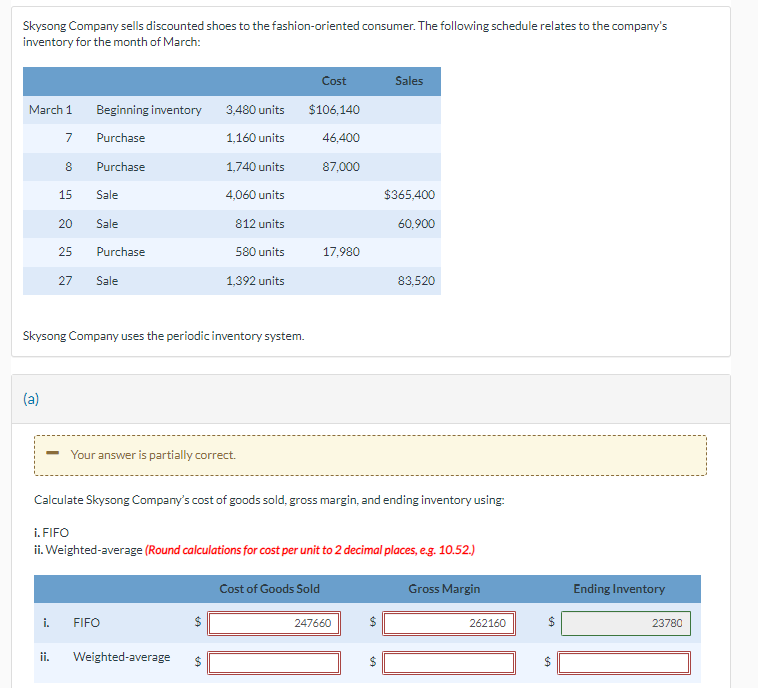Click the 3,480 units cell
This screenshot has height=688, width=758.
255,110
